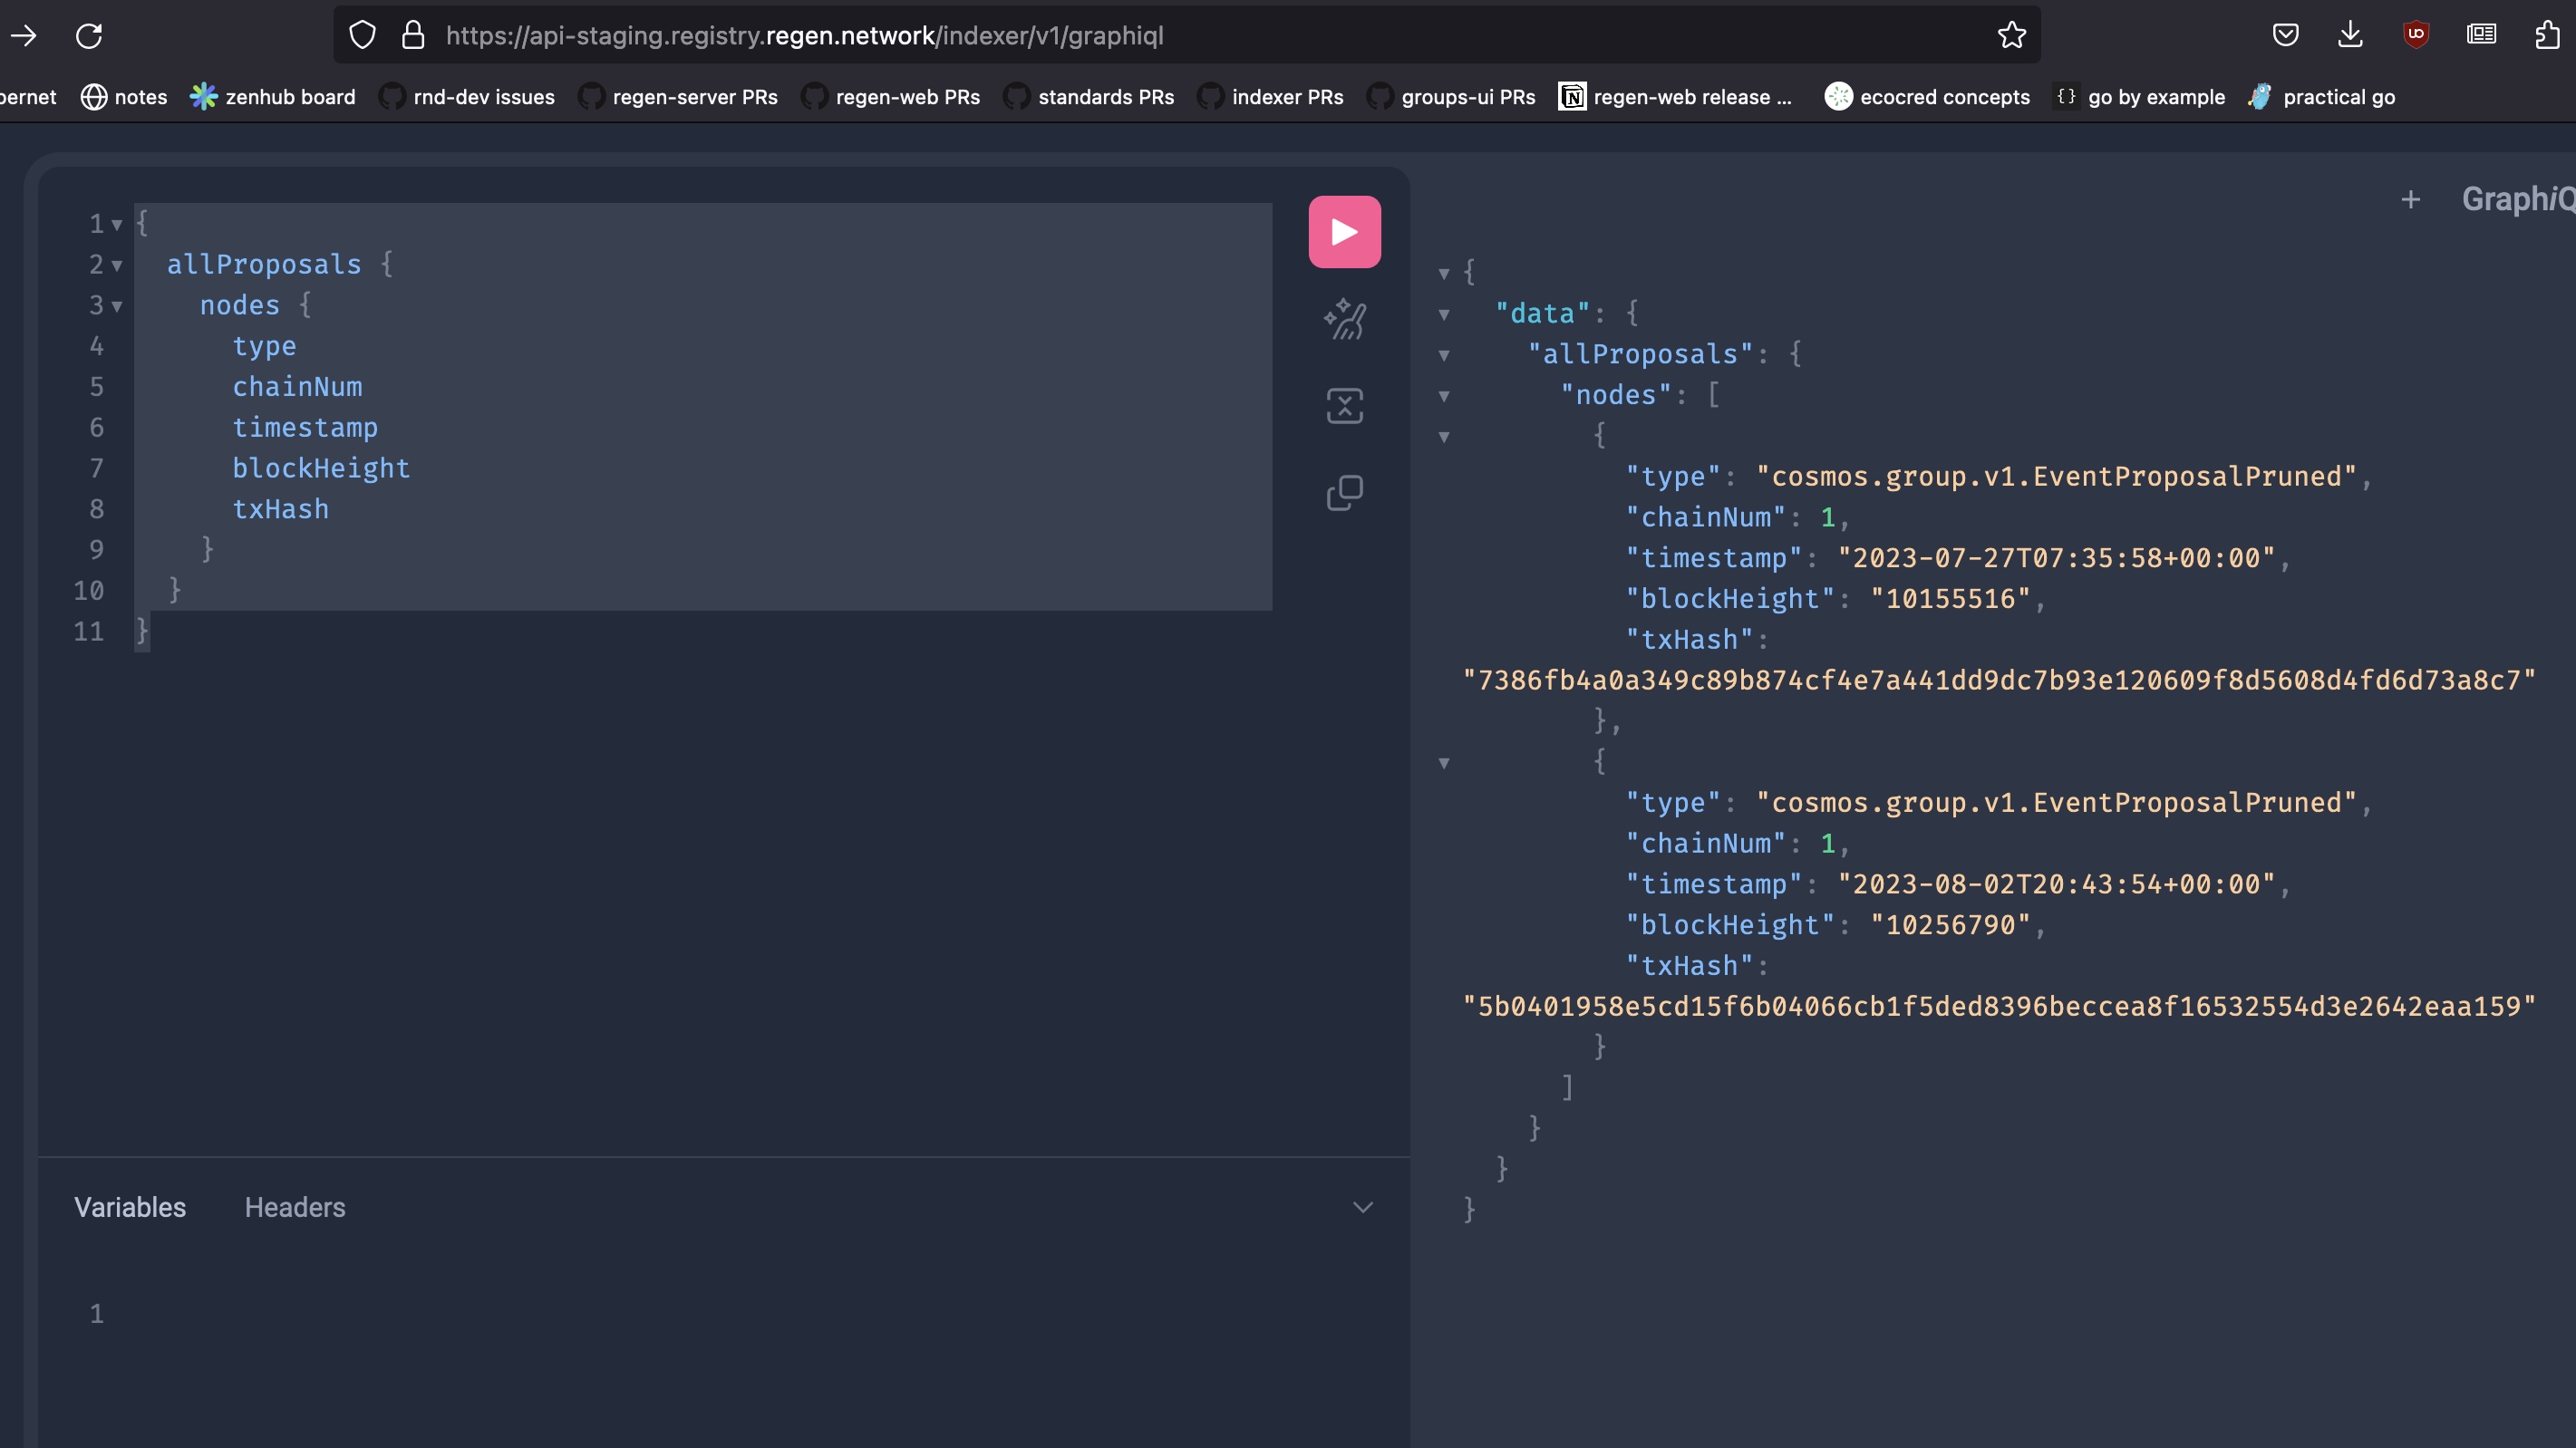Open the regen-server PRs bookmark
This screenshot has height=1448, width=2576.
(x=677, y=97)
